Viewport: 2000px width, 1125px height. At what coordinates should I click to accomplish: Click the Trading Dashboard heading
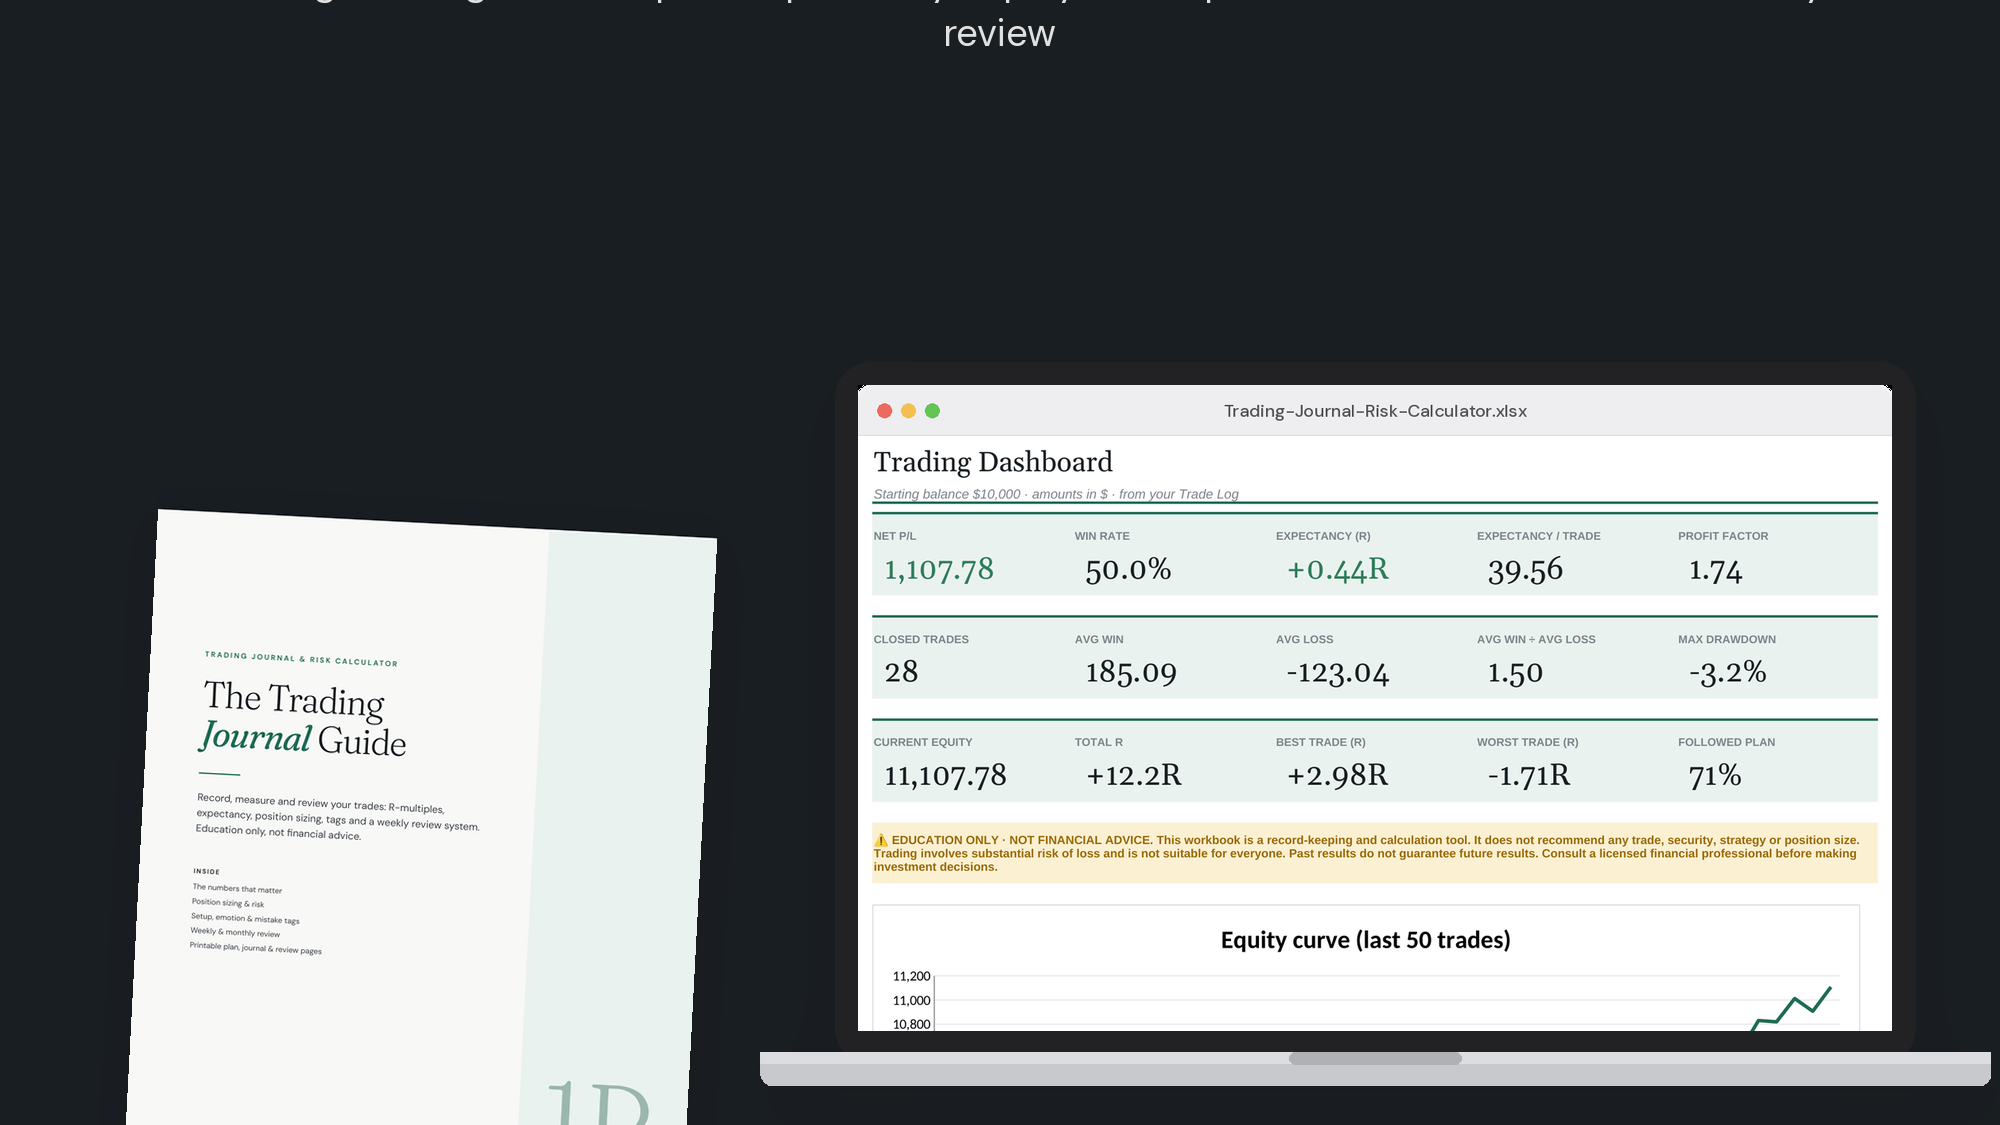[x=993, y=462]
